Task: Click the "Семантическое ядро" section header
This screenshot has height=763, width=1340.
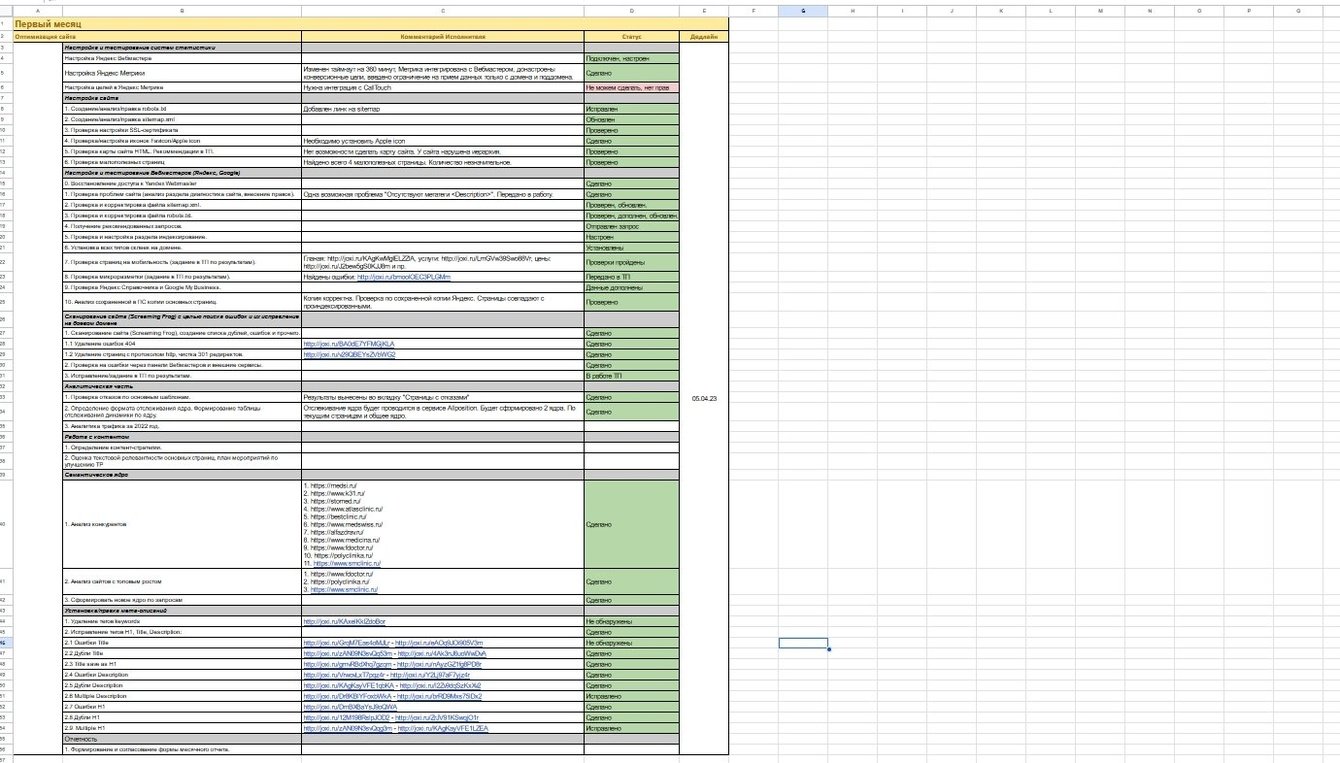Action: [x=182, y=475]
